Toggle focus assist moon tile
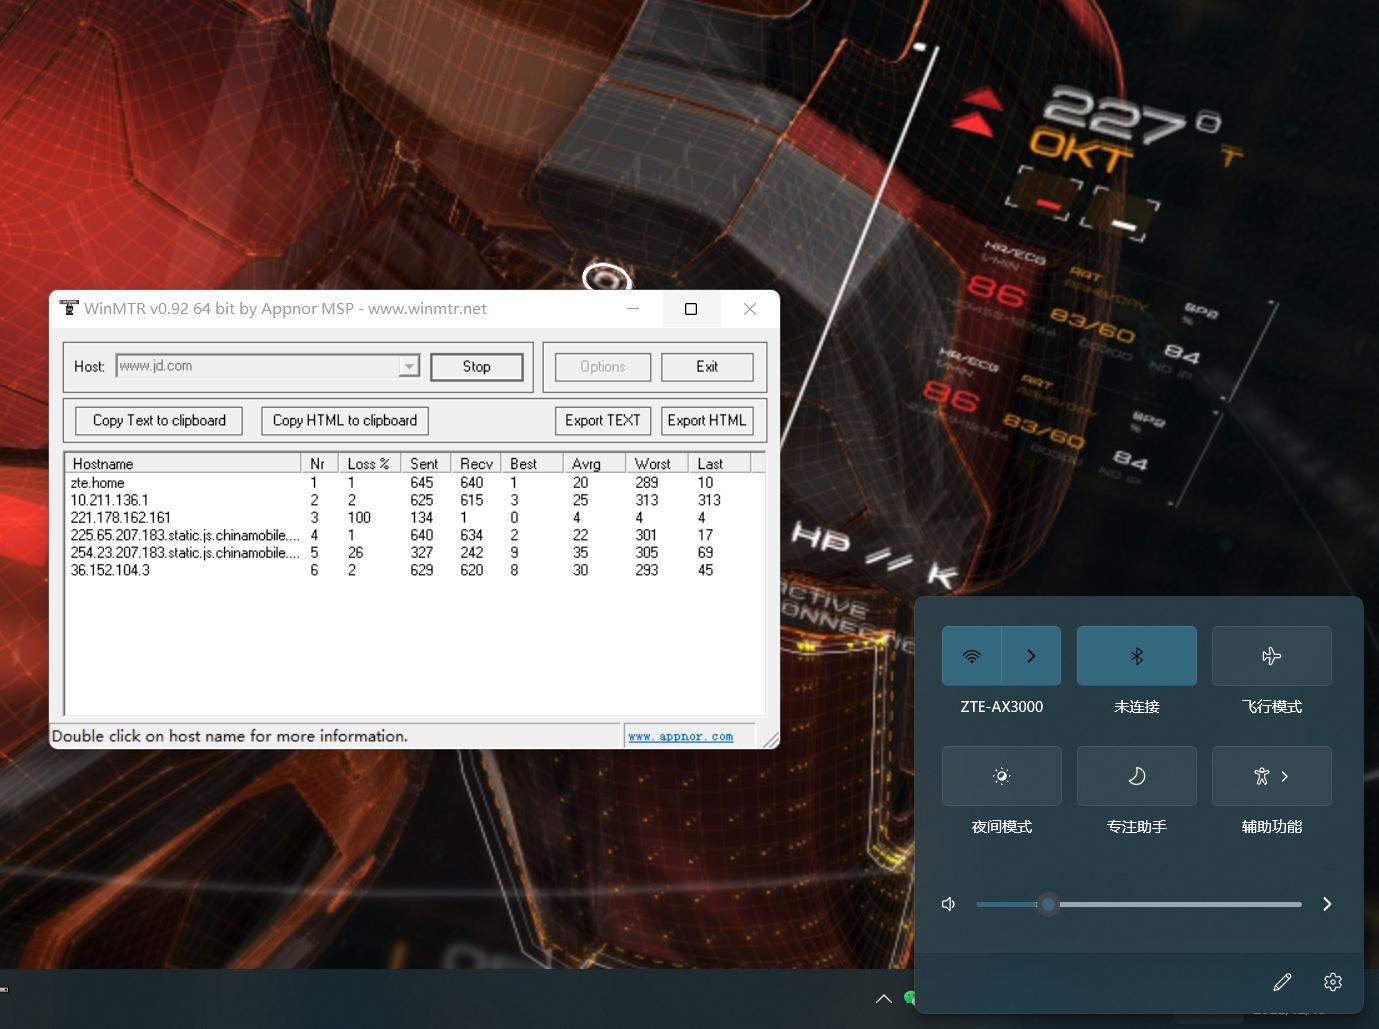This screenshot has height=1029, width=1379. point(1136,776)
